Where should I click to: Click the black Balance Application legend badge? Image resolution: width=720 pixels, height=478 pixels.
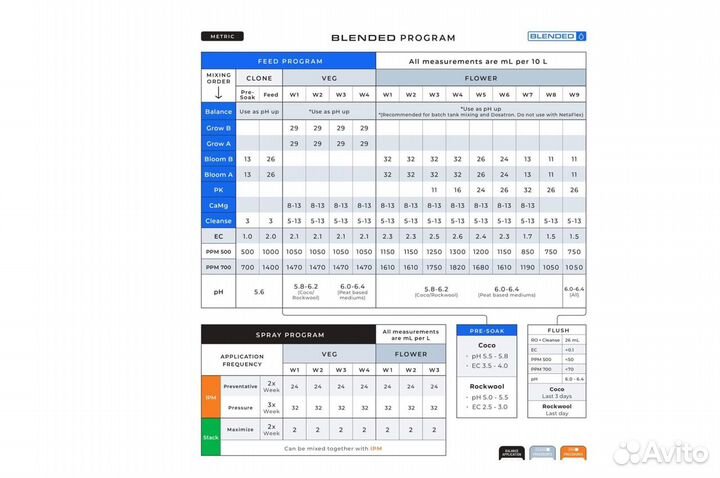click(x=511, y=453)
